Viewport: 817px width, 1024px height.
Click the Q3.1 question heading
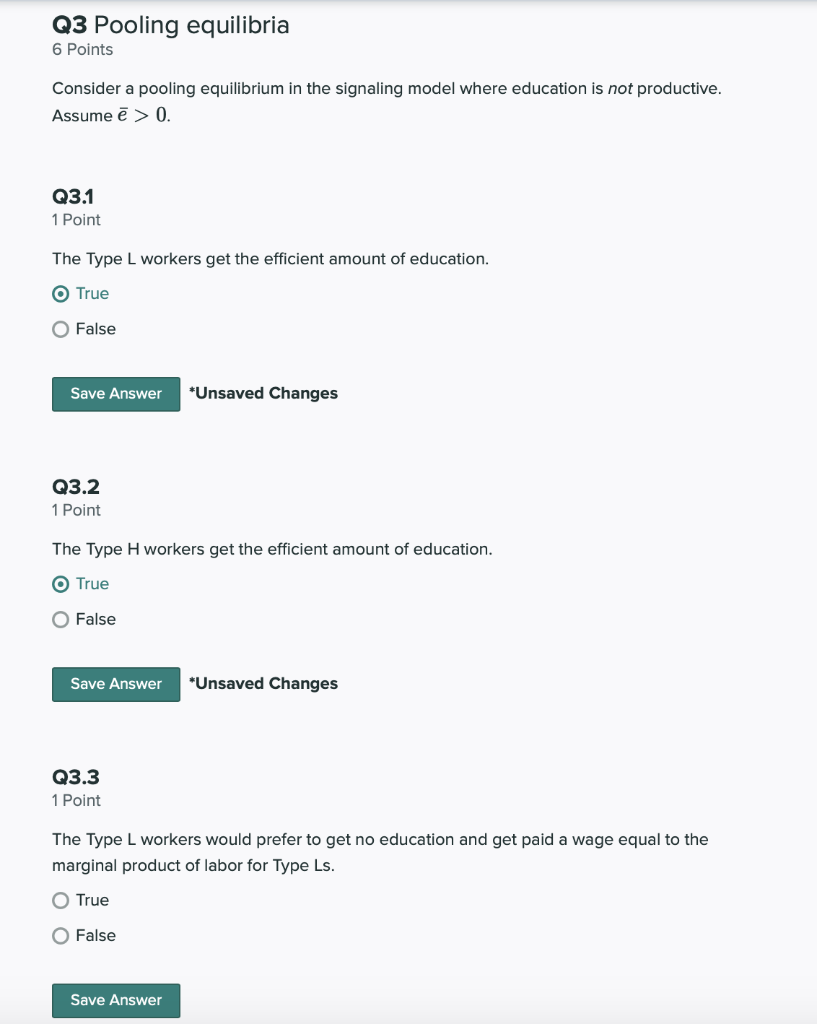click(71, 196)
